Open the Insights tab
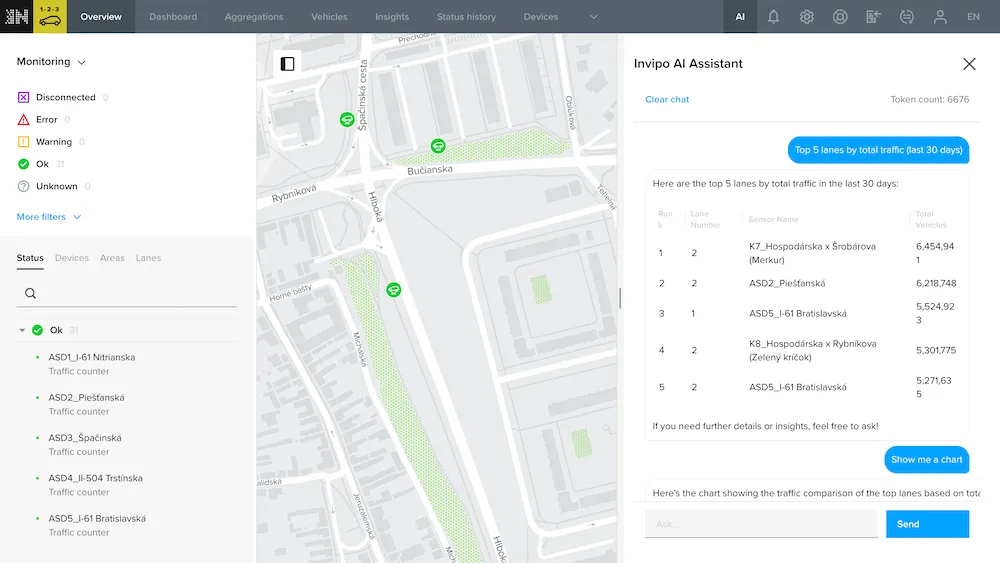Image resolution: width=1000 pixels, height=563 pixels. 392,17
